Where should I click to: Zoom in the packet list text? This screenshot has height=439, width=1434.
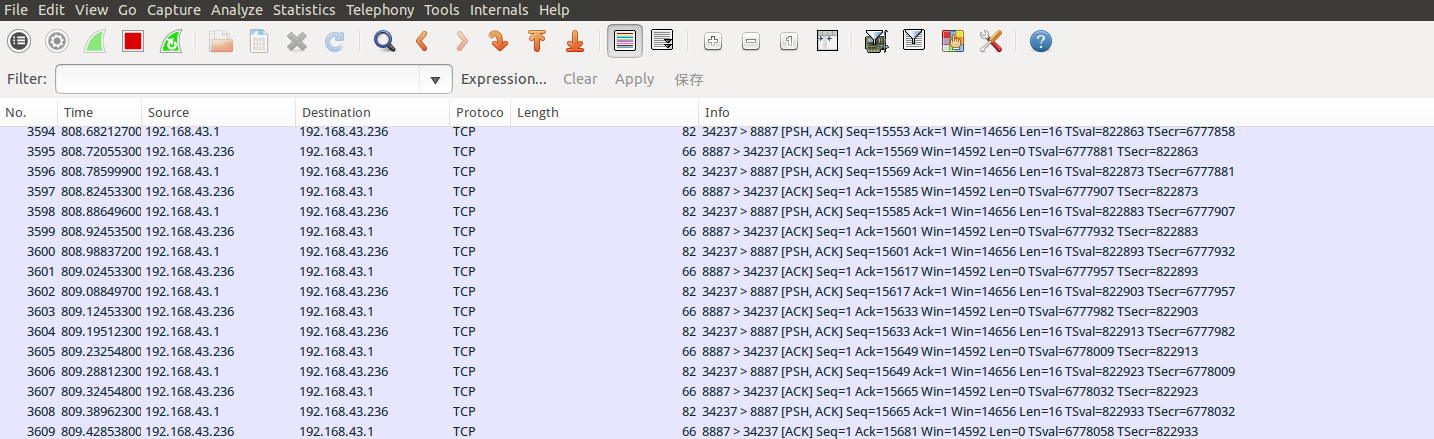[x=712, y=41]
